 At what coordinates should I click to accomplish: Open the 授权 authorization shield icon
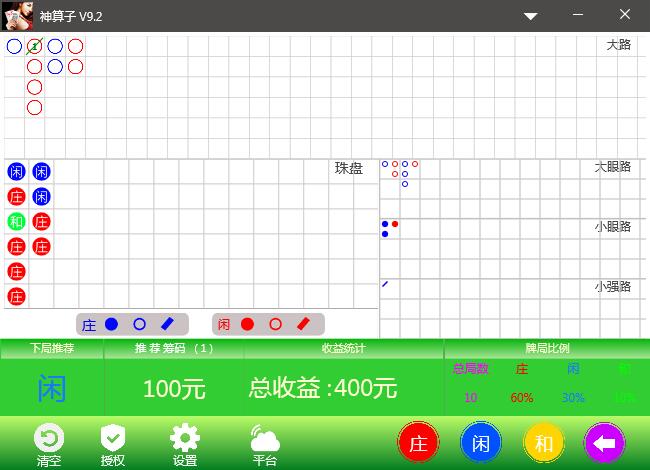[113, 438]
